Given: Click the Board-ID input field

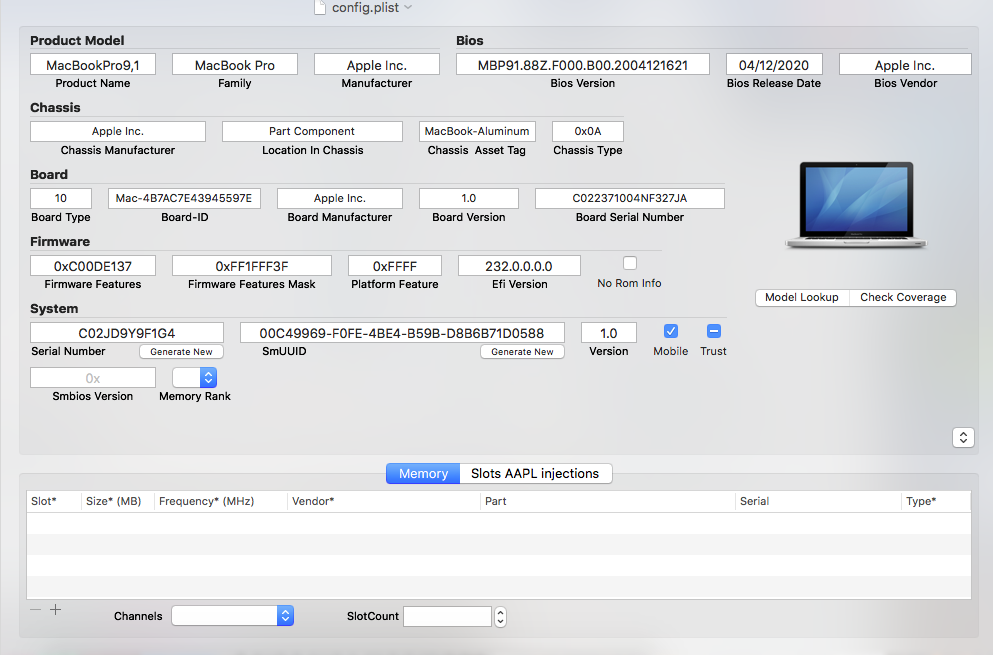Looking at the screenshot, I should pos(184,198).
